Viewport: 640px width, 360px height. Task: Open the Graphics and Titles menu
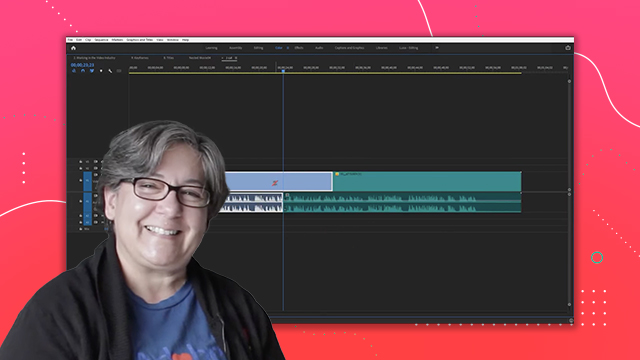[x=140, y=40]
